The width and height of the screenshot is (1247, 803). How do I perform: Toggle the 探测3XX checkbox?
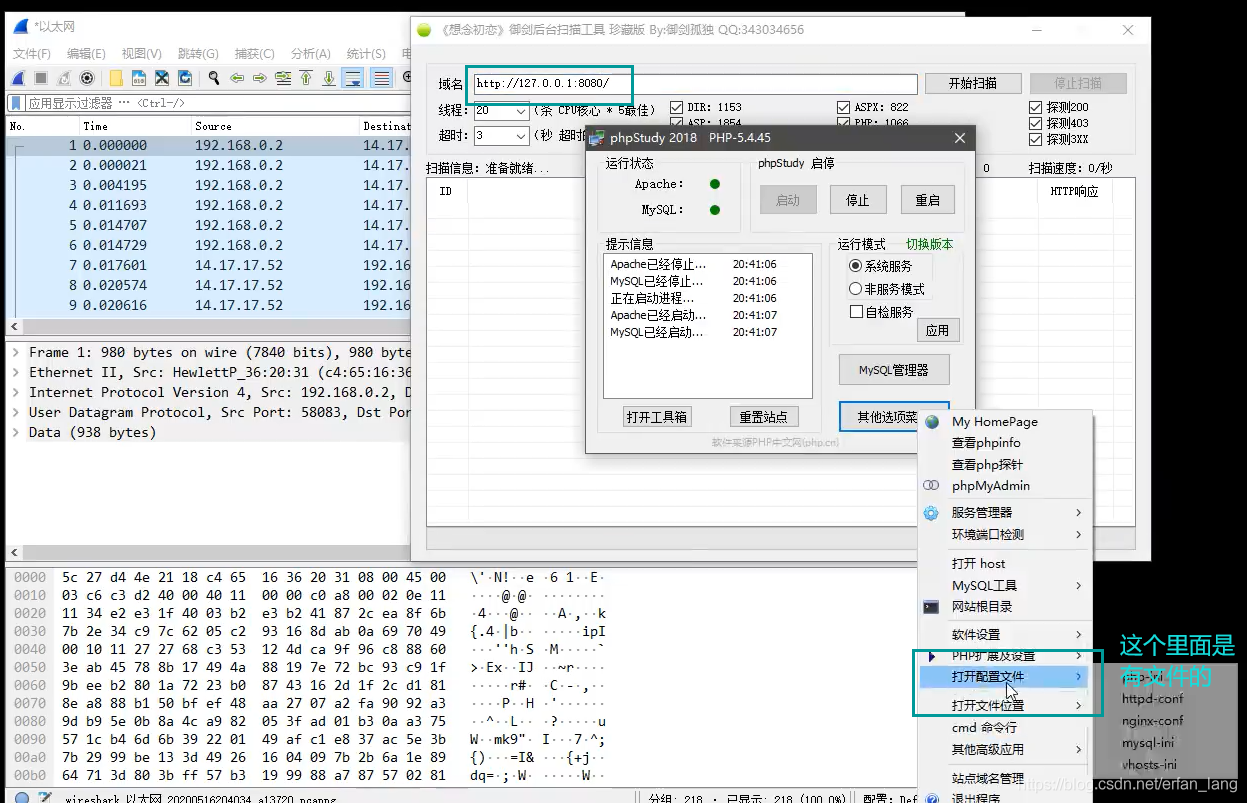click(1036, 139)
